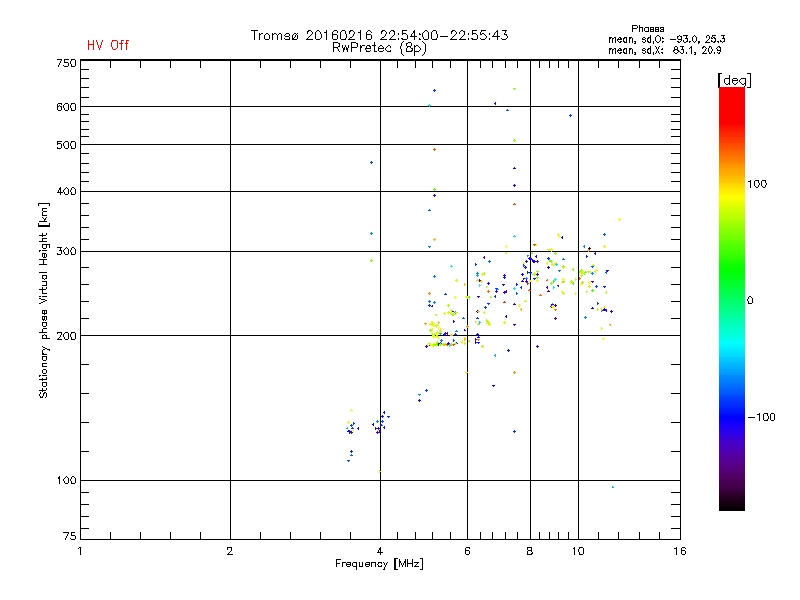The width and height of the screenshot is (800, 600).
Task: Click the 100 colorbar tick label
Action: [757, 184]
